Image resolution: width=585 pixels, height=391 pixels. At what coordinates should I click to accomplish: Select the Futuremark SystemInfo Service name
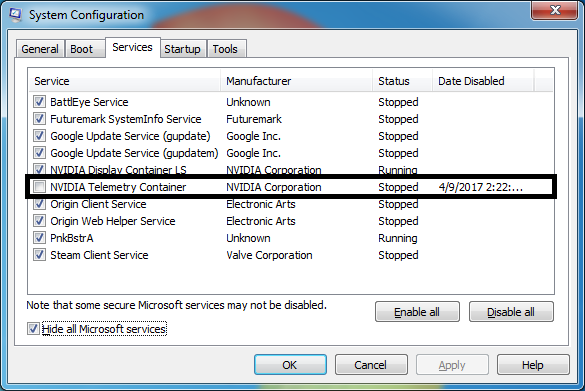(126, 119)
